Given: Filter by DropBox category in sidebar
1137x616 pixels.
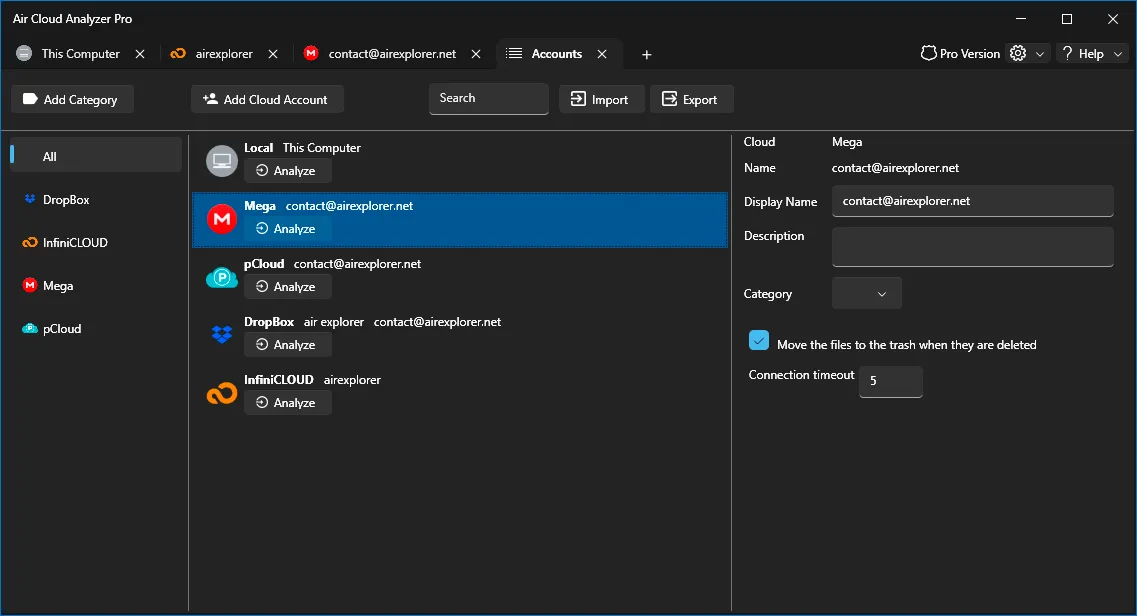Looking at the screenshot, I should [96, 199].
